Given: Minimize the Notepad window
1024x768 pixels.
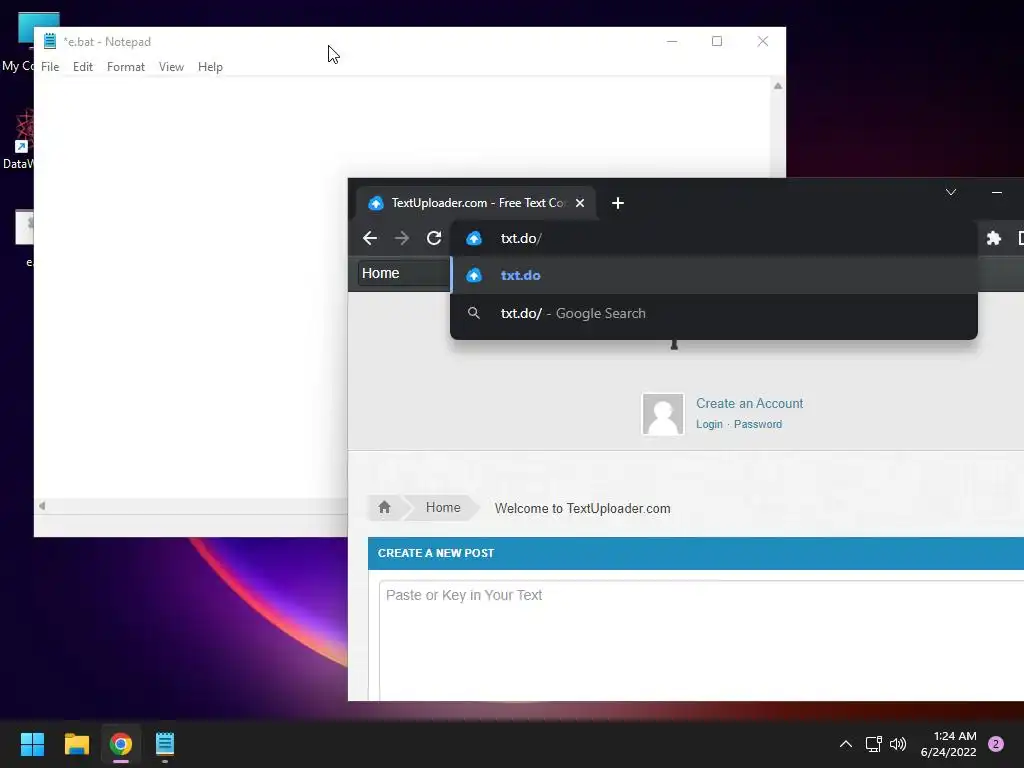Looking at the screenshot, I should 672,41.
